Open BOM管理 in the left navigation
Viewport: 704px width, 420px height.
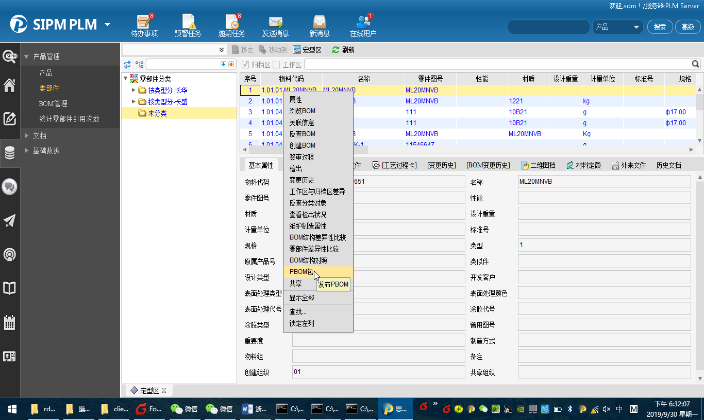[x=54, y=103]
